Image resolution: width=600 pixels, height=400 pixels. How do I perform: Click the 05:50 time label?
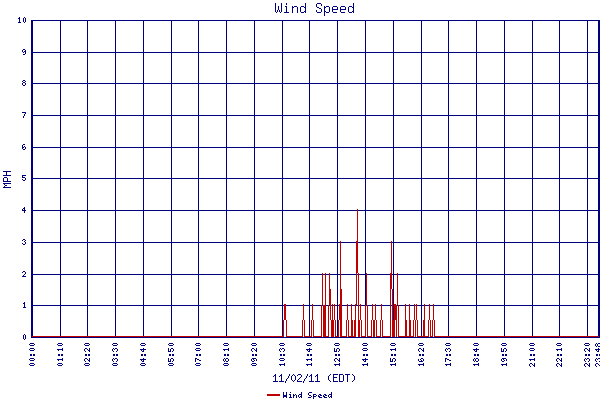point(171,354)
